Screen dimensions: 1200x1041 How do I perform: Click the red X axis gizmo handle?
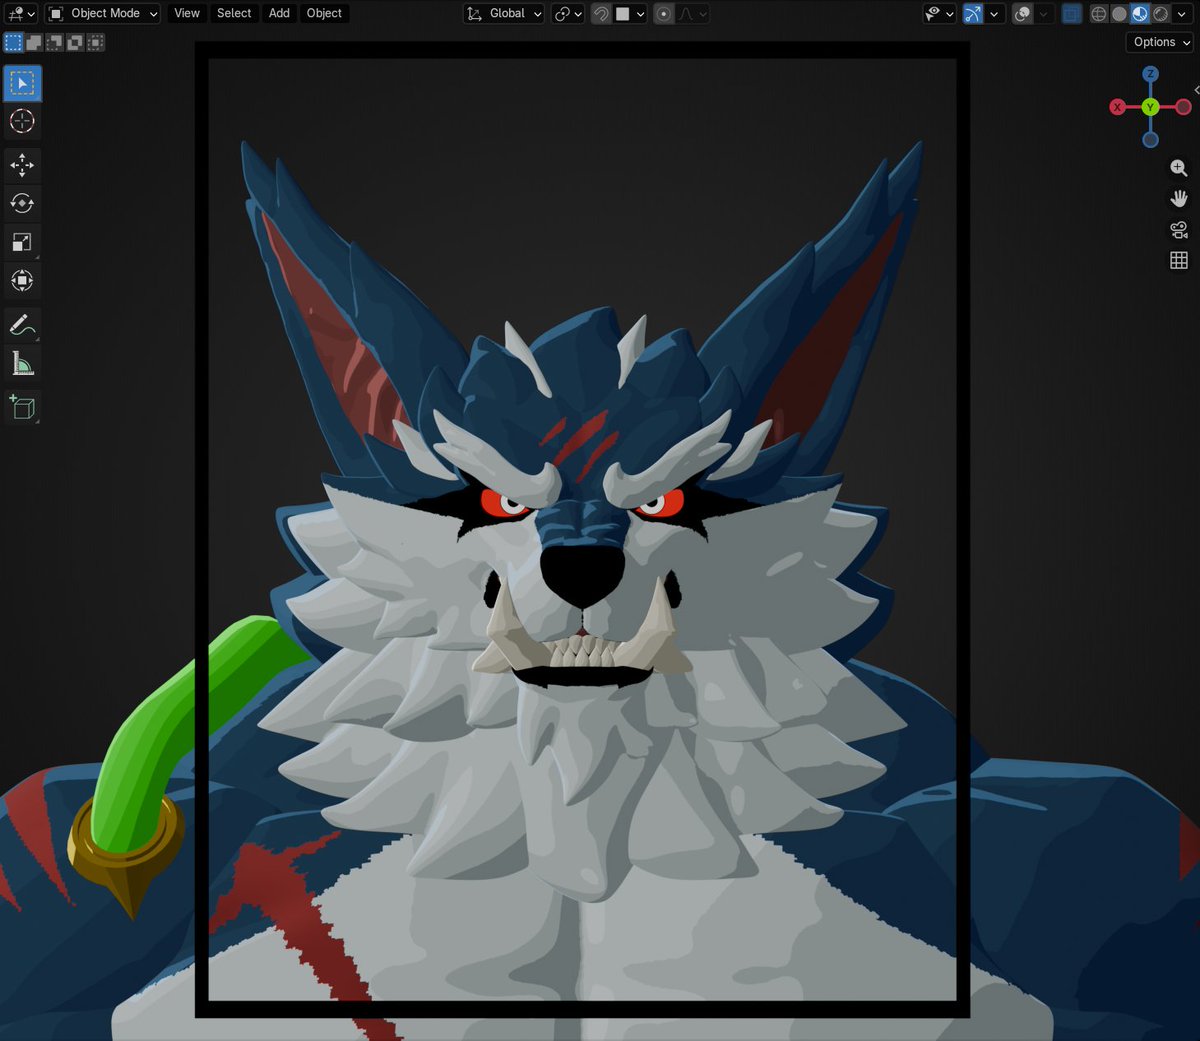[x=1118, y=107]
